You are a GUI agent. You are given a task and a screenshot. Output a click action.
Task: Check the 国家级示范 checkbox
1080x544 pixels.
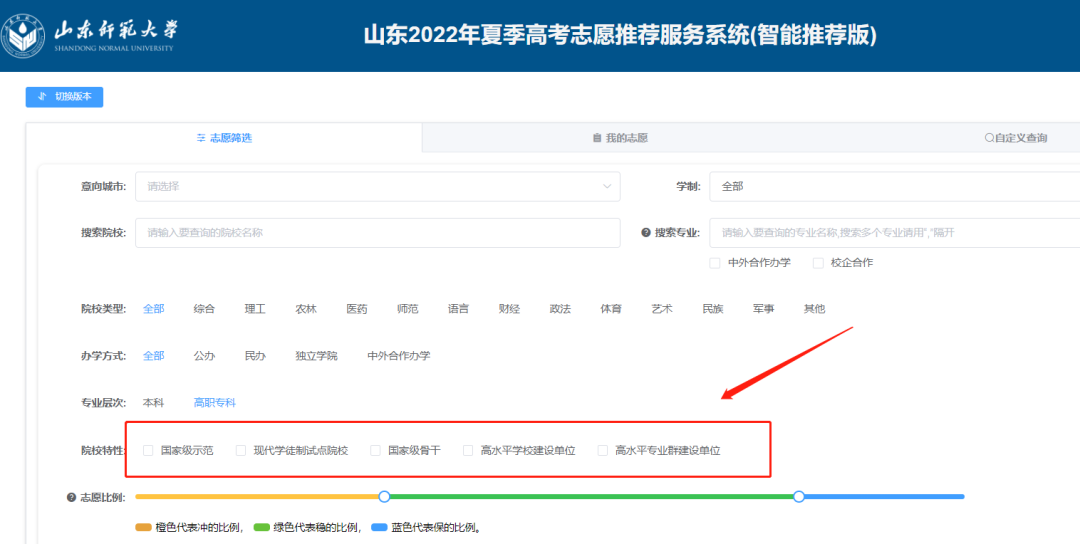click(148, 451)
